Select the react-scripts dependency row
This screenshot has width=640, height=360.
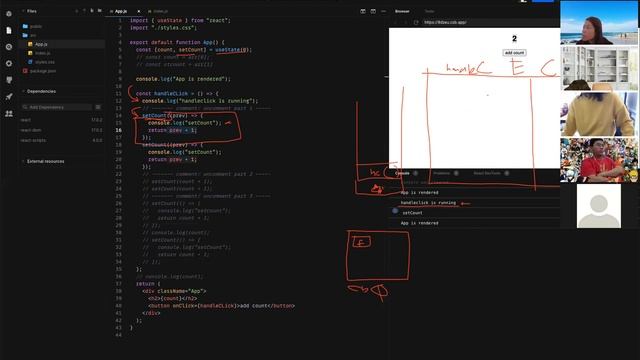[x=61, y=140]
